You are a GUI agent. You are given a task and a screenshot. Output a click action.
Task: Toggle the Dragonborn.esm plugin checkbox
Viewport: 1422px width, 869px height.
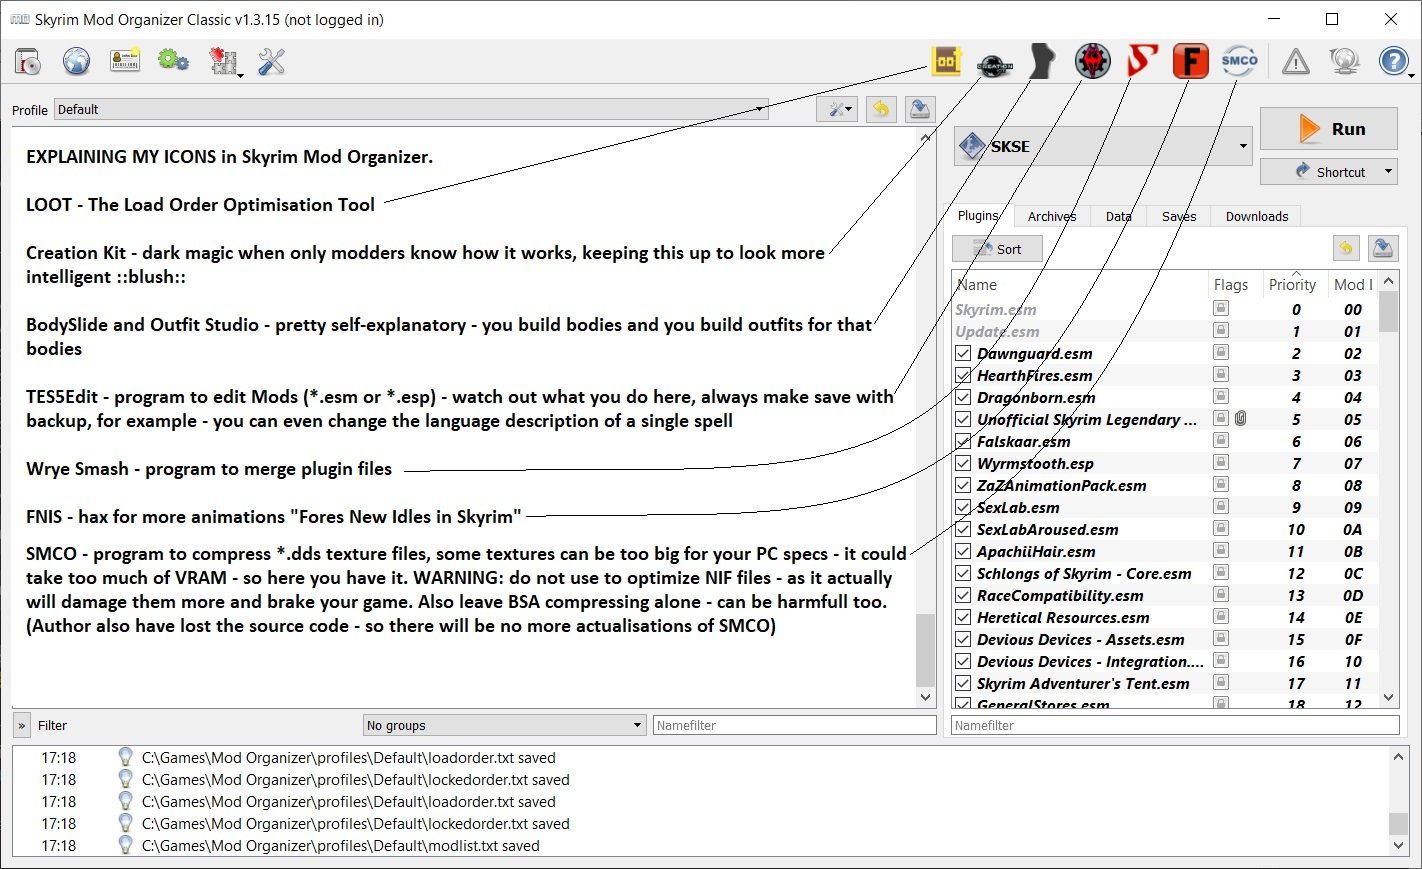point(963,397)
